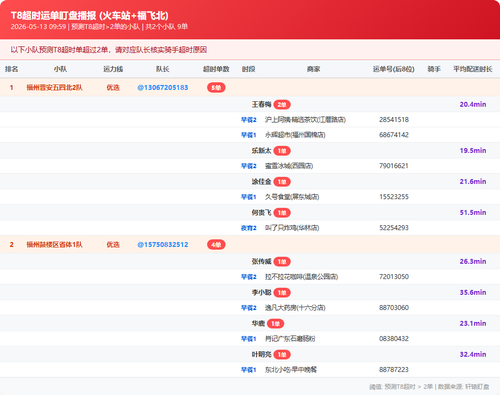Screen dimensions: 500x395
Task: Select average time 20.4min
Action: [x=473, y=104]
